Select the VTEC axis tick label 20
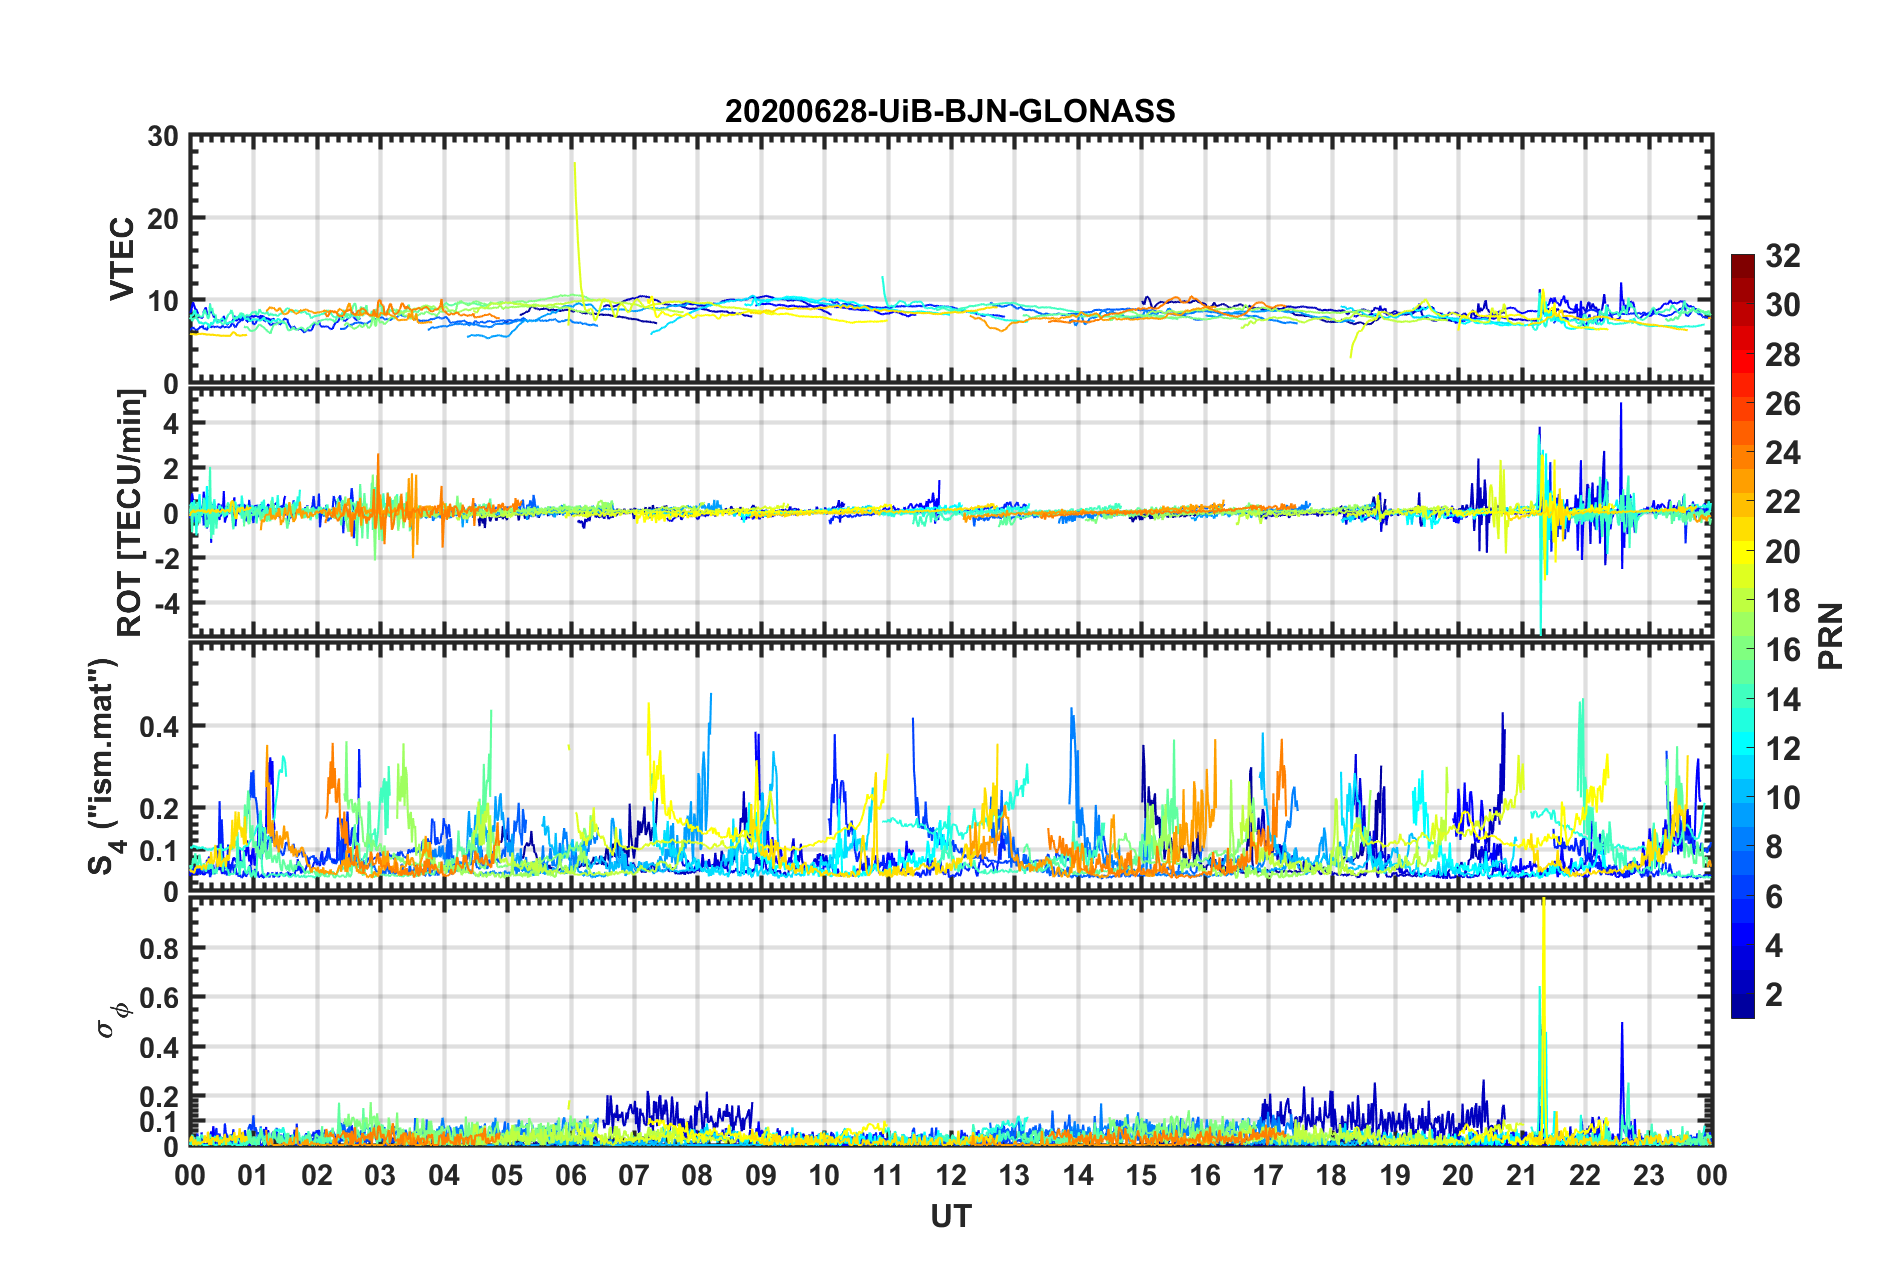This screenshot has width=1902, height=1272. 162,218
